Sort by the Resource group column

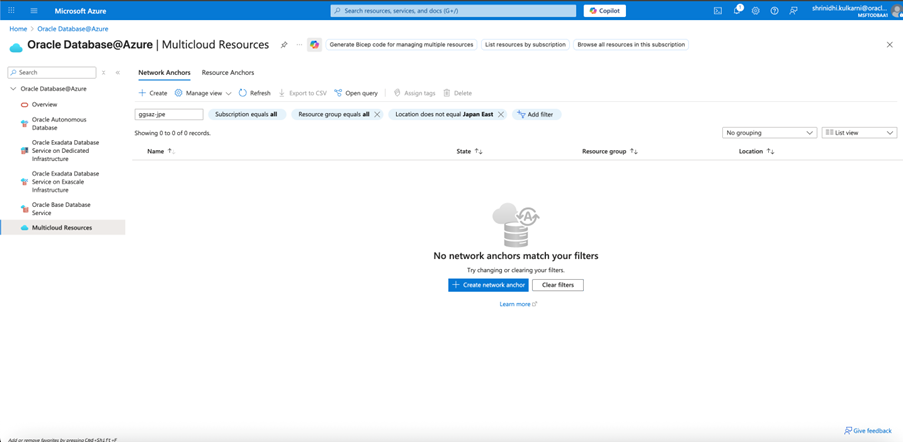(x=610, y=151)
